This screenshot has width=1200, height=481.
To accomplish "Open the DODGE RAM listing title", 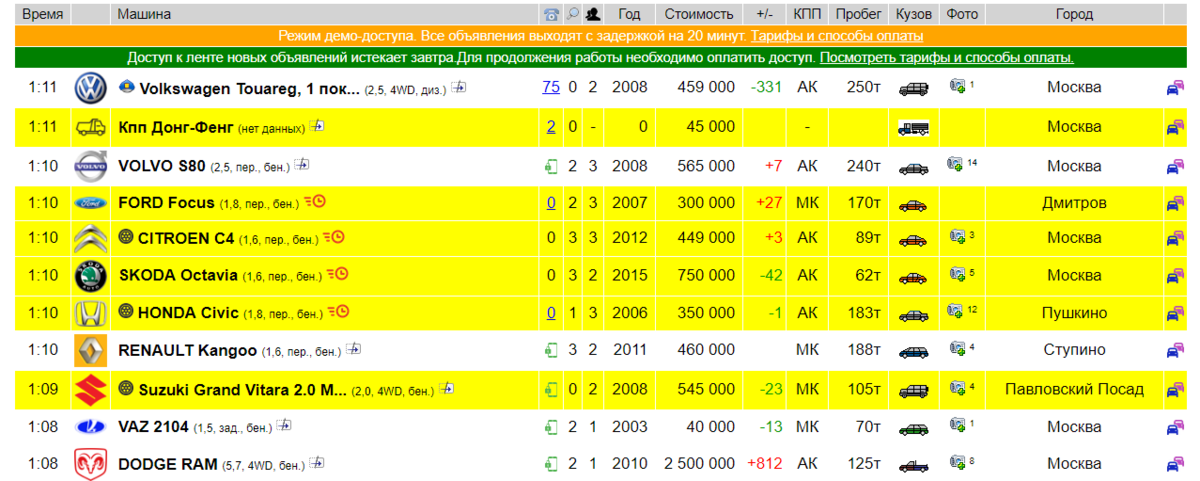I will pyautogui.click(x=167, y=464).
